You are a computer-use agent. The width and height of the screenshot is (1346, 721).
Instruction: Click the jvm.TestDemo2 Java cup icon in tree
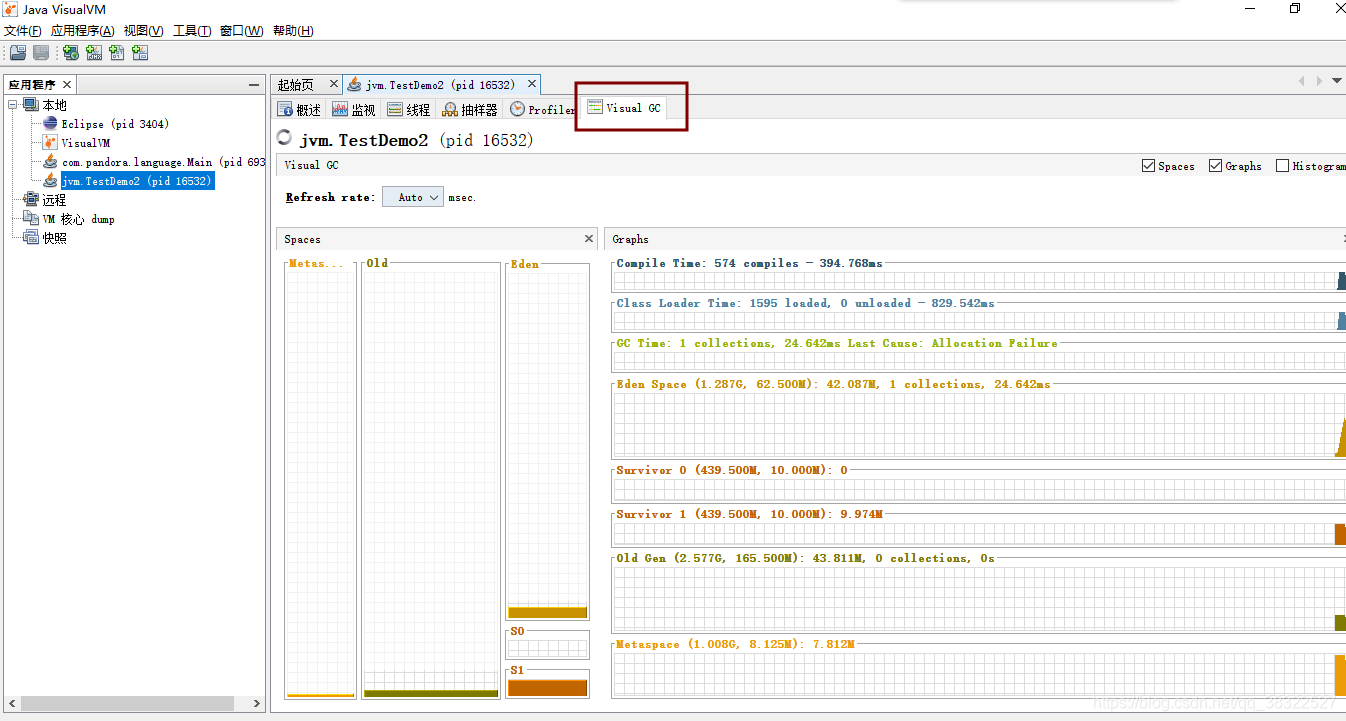pos(50,181)
